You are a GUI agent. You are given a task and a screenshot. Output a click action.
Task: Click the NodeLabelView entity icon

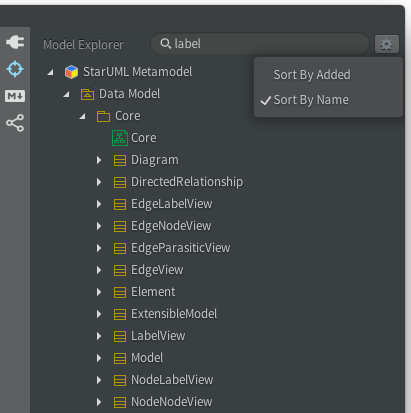click(120, 380)
